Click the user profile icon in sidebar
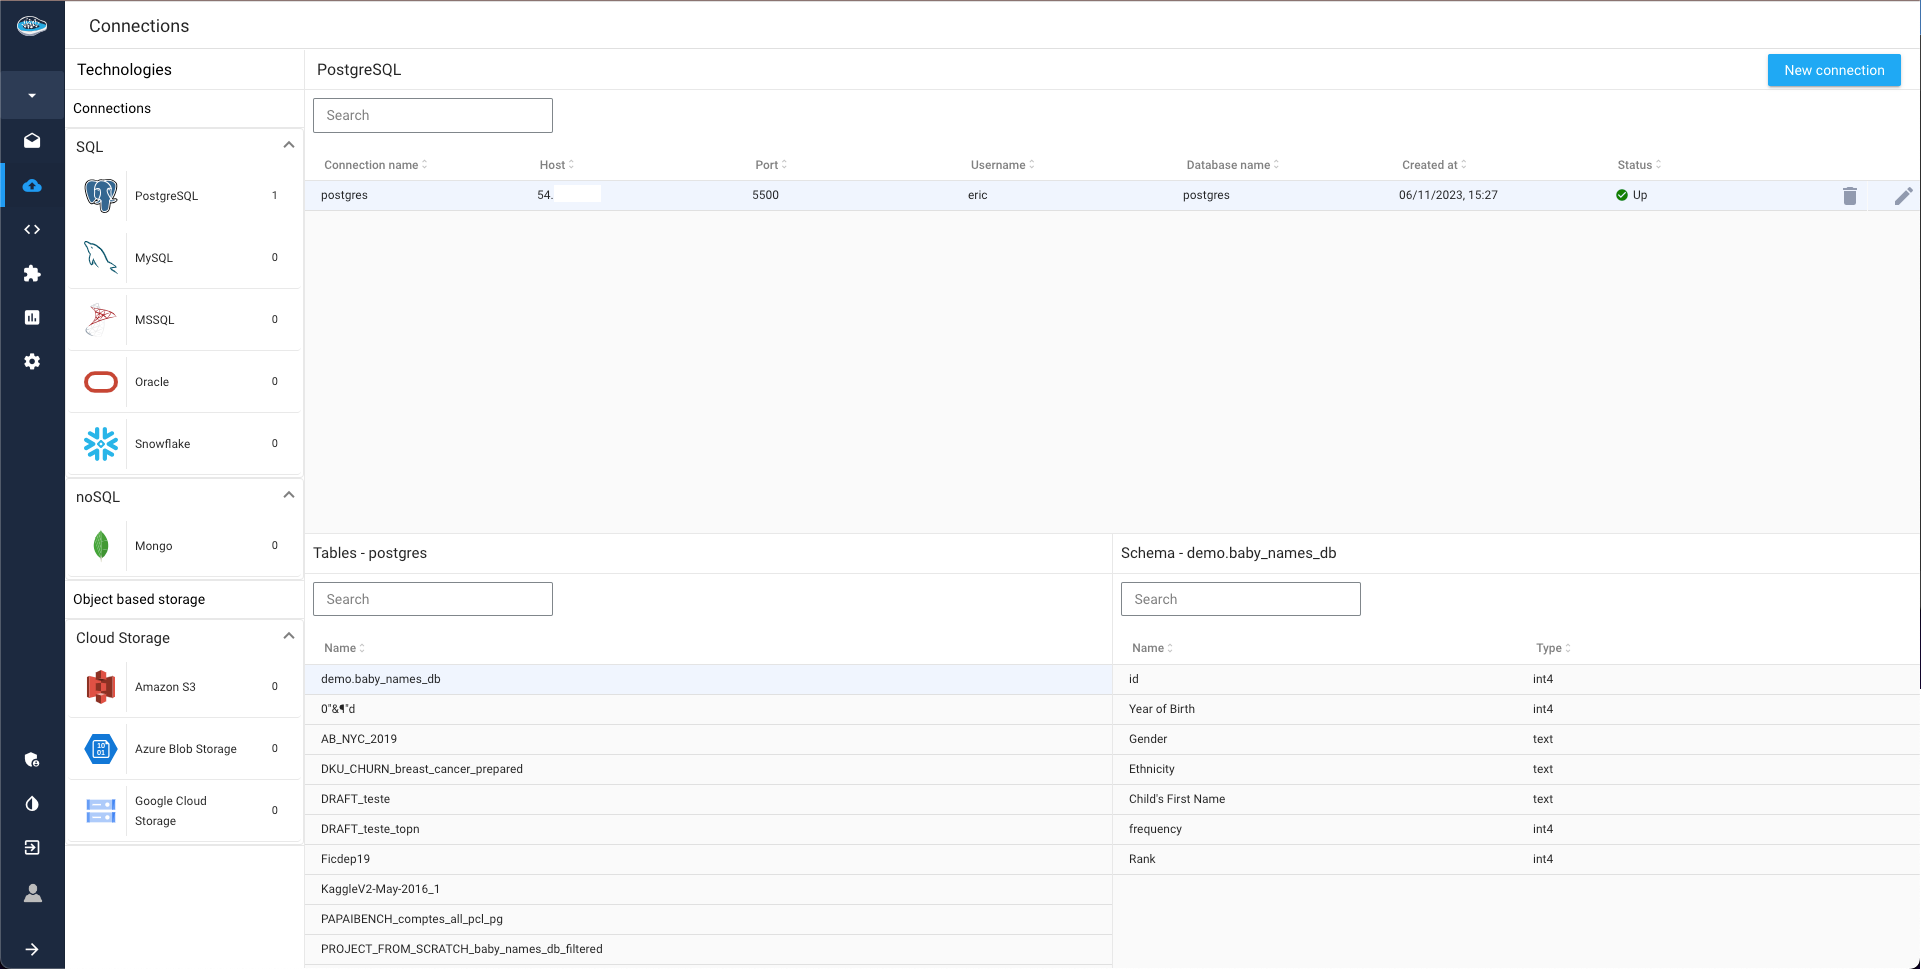Screen dimensions: 1921x969 (32, 893)
